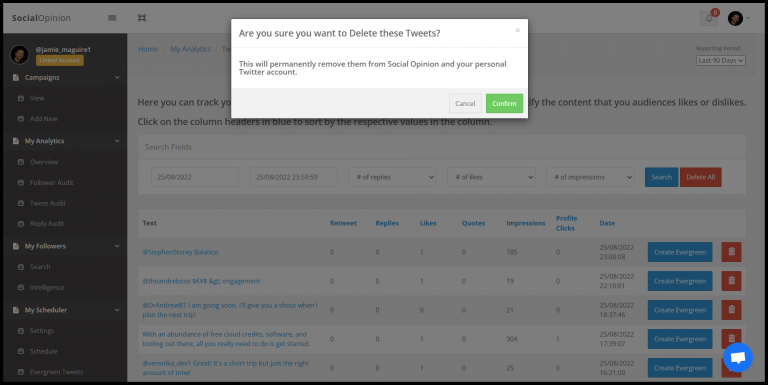The width and height of the screenshot is (768, 385).
Task: Click the My Analytics document icon
Action: pos(16,141)
